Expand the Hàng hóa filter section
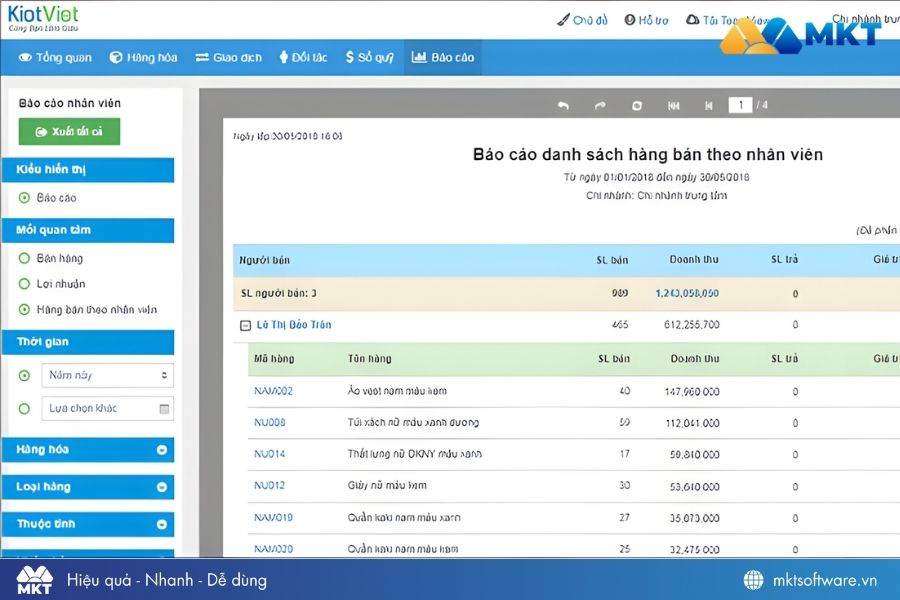Viewport: 900px width, 600px height. [x=161, y=450]
